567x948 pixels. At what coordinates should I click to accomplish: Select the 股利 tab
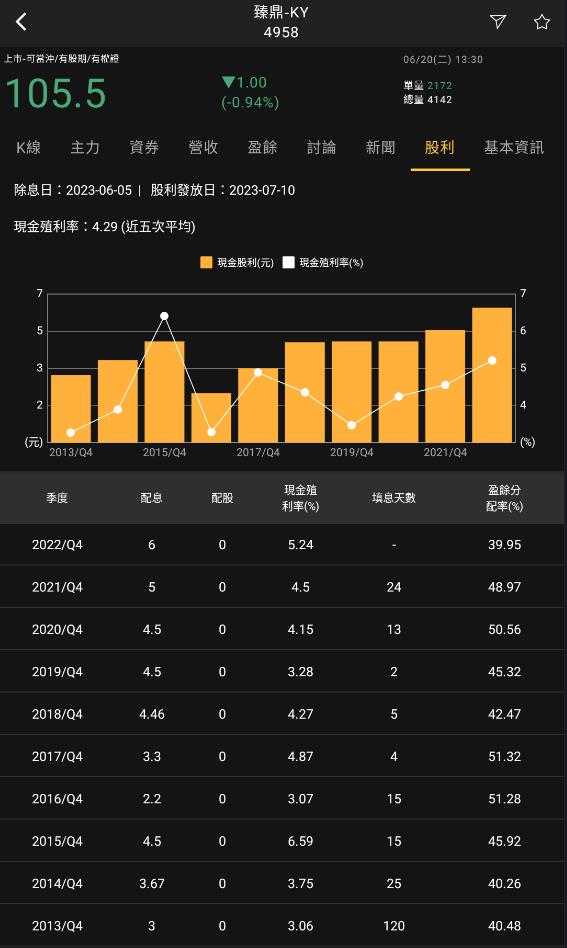click(439, 148)
